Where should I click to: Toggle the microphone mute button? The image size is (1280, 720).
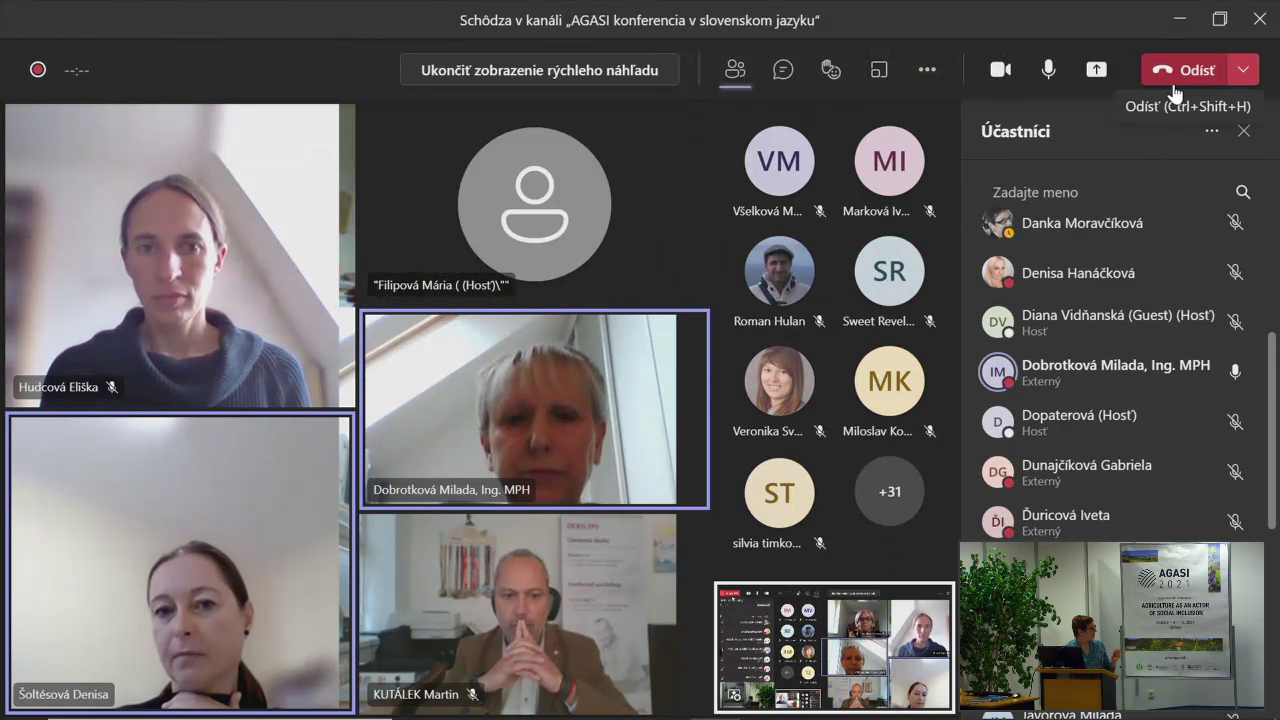tap(1048, 69)
